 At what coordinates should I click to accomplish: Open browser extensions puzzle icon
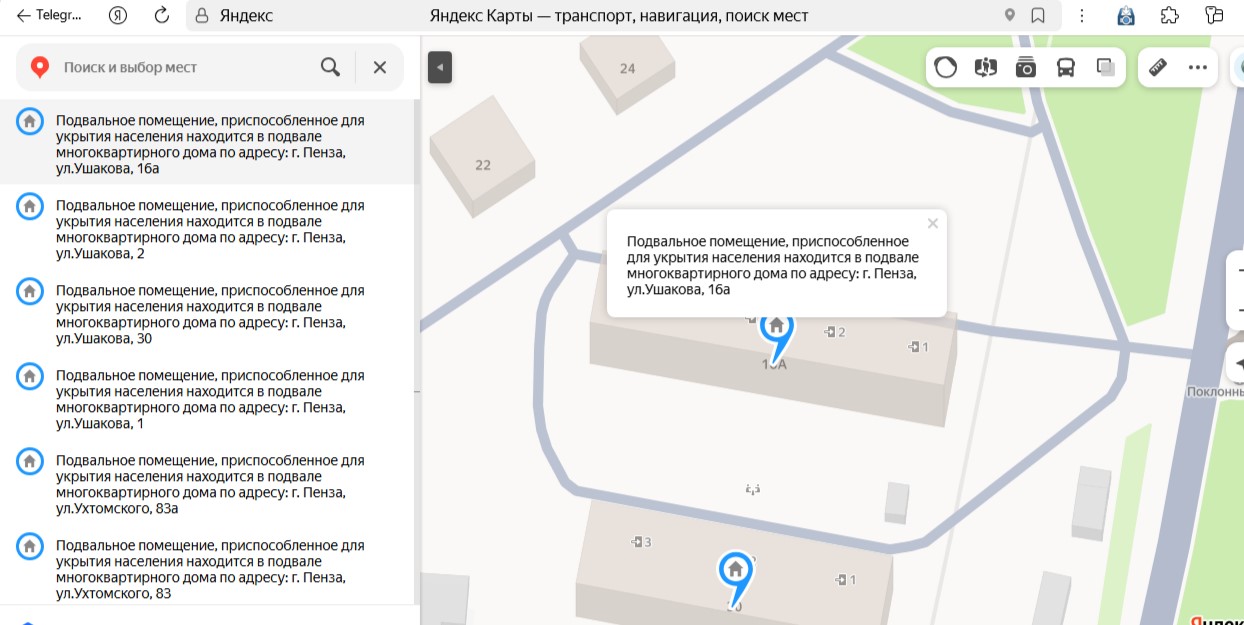pyautogui.click(x=1169, y=16)
